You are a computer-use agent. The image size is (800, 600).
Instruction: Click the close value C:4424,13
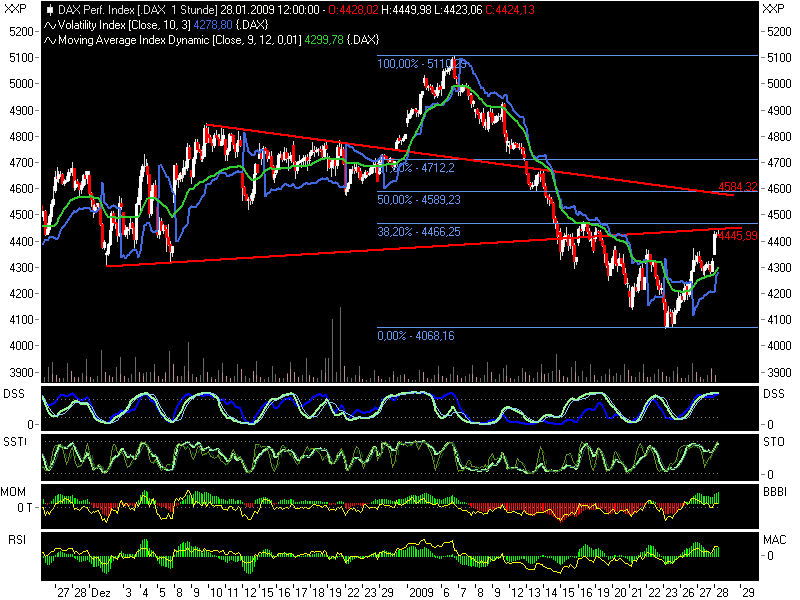(510, 10)
